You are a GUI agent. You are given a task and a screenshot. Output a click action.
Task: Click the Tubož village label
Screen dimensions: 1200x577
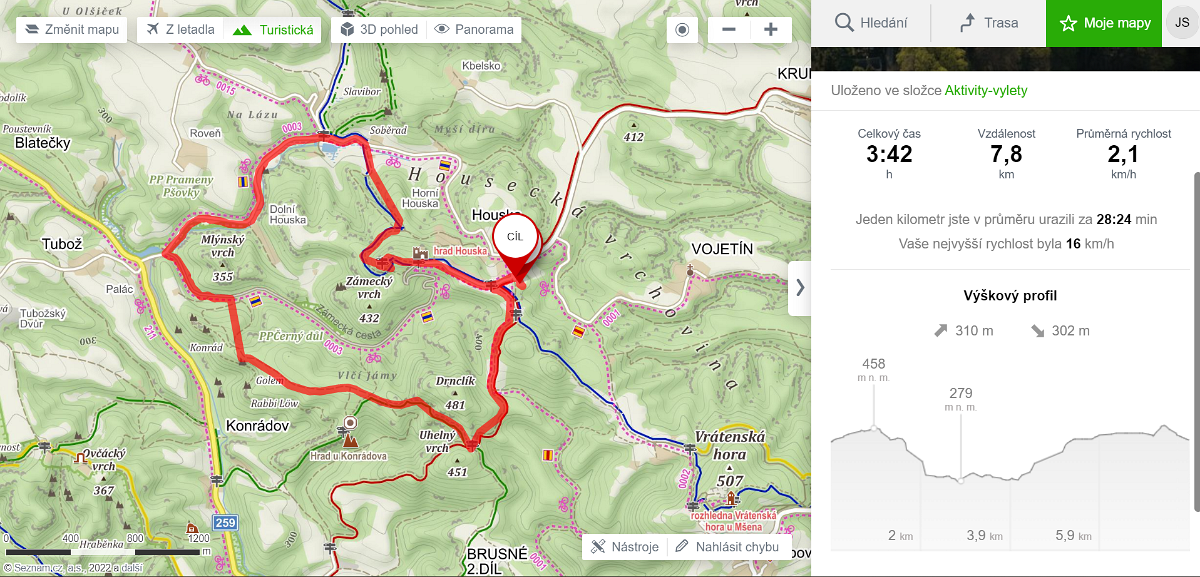61,243
